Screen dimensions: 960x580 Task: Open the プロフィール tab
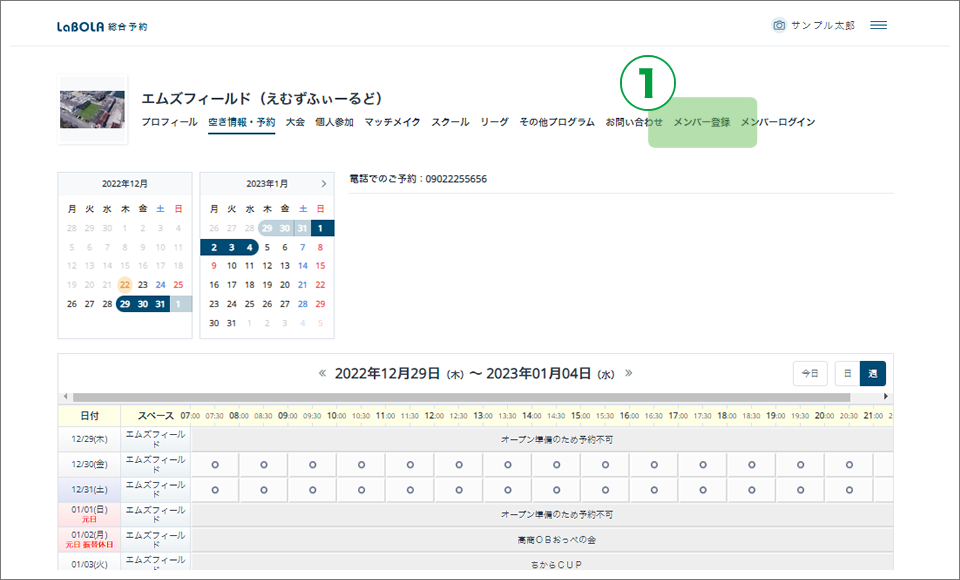click(x=169, y=122)
